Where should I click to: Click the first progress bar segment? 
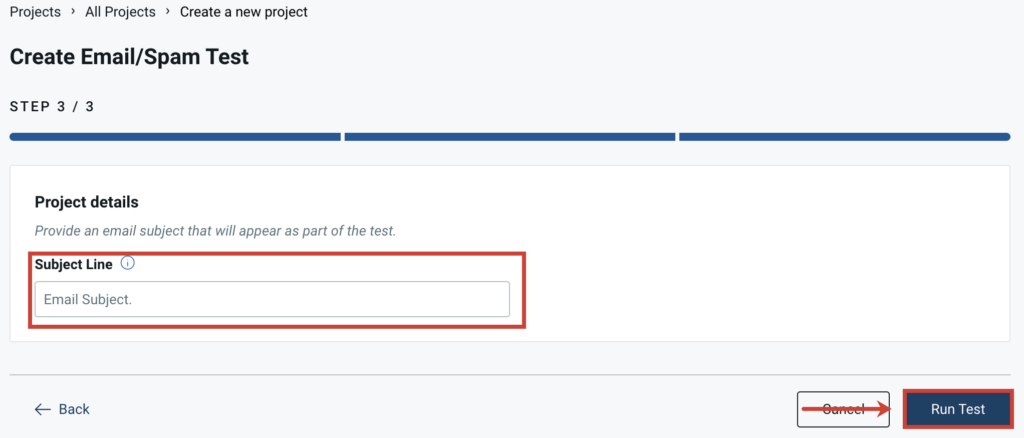point(175,136)
